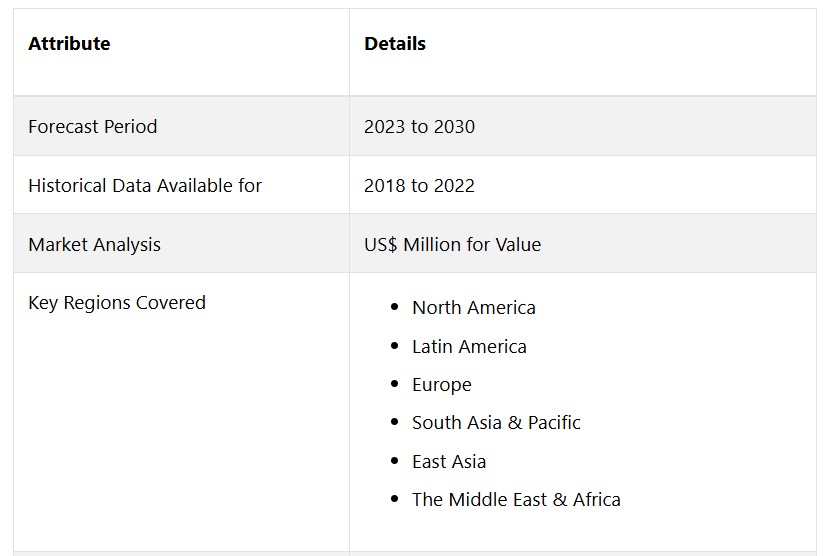Click the bullet beside North America
825x556 pixels.
pyautogui.click(x=395, y=307)
